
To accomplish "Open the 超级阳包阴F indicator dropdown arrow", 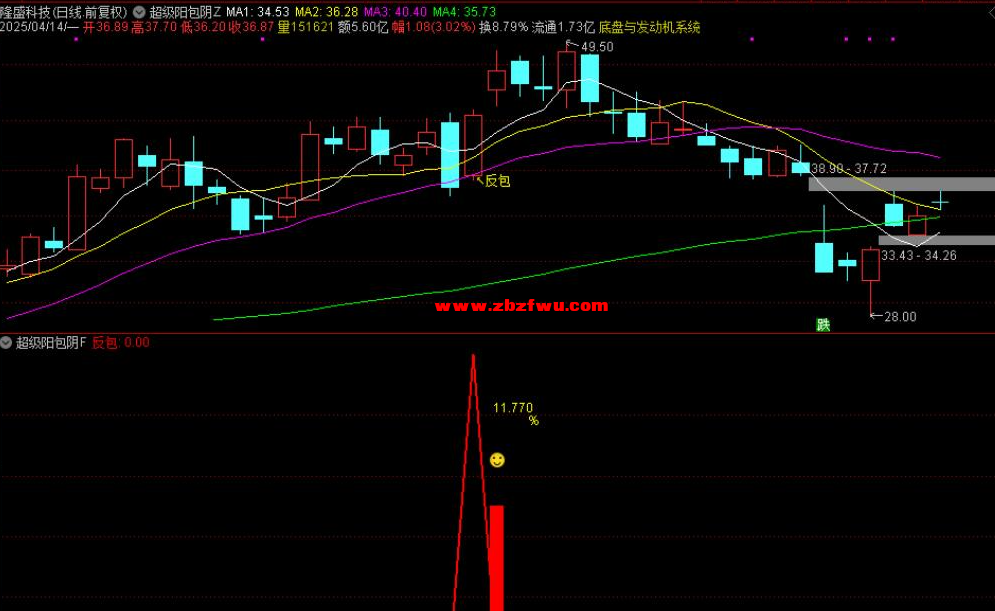I will tap(6, 343).
